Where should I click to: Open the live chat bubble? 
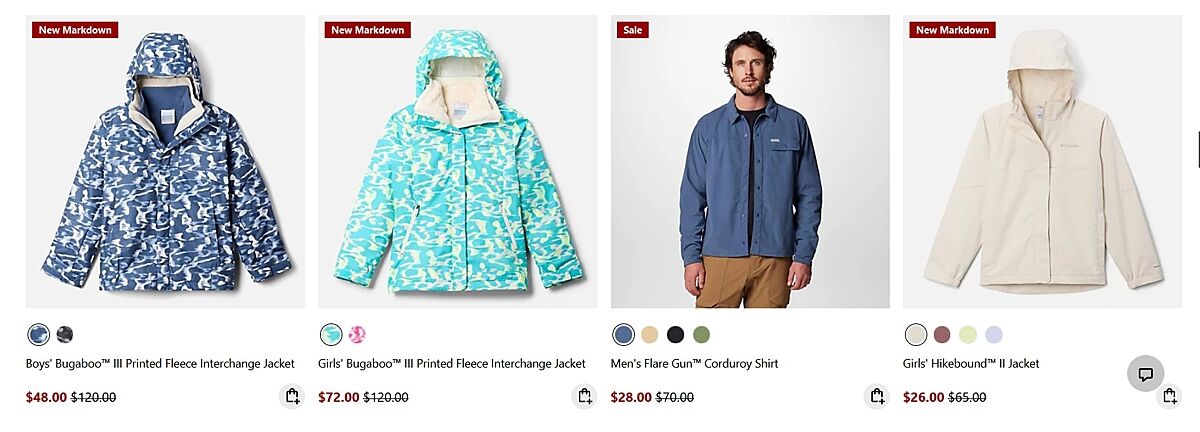(x=1146, y=374)
